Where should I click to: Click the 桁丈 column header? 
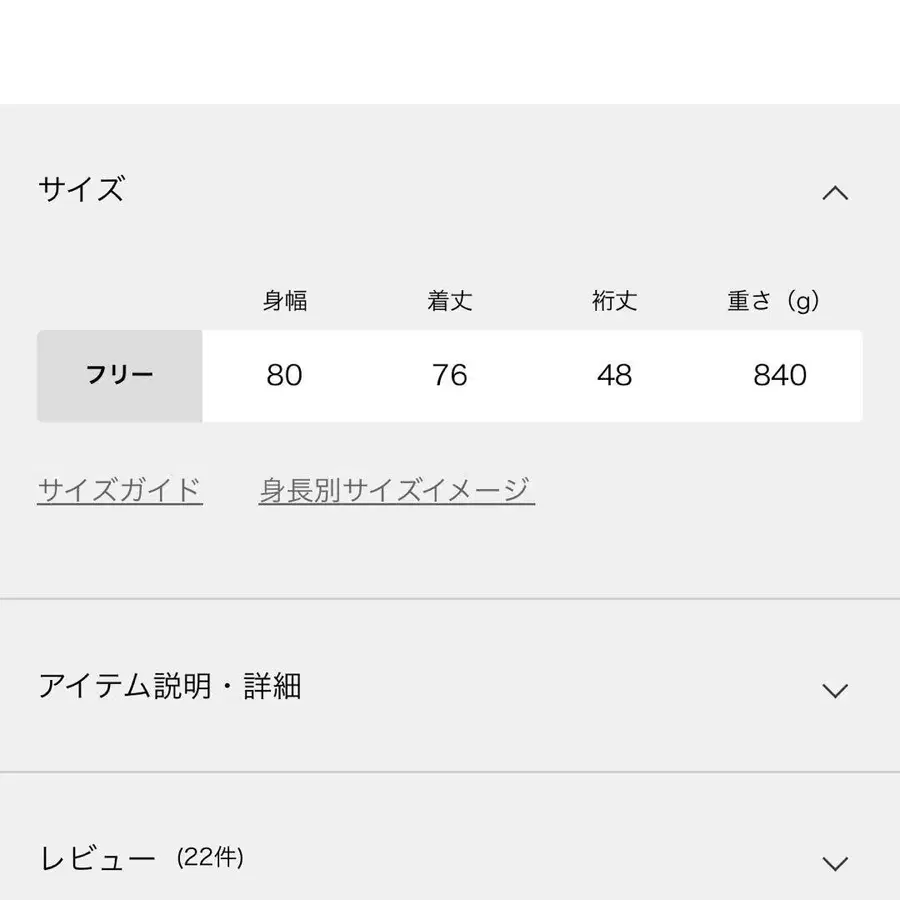point(614,301)
